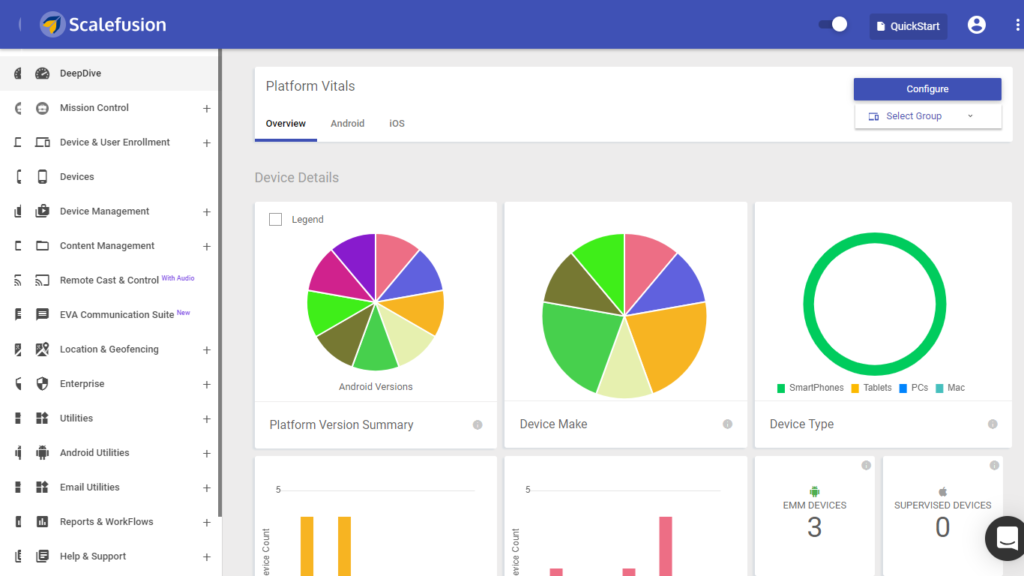
Task: Open the user account profile icon
Action: [976, 25]
